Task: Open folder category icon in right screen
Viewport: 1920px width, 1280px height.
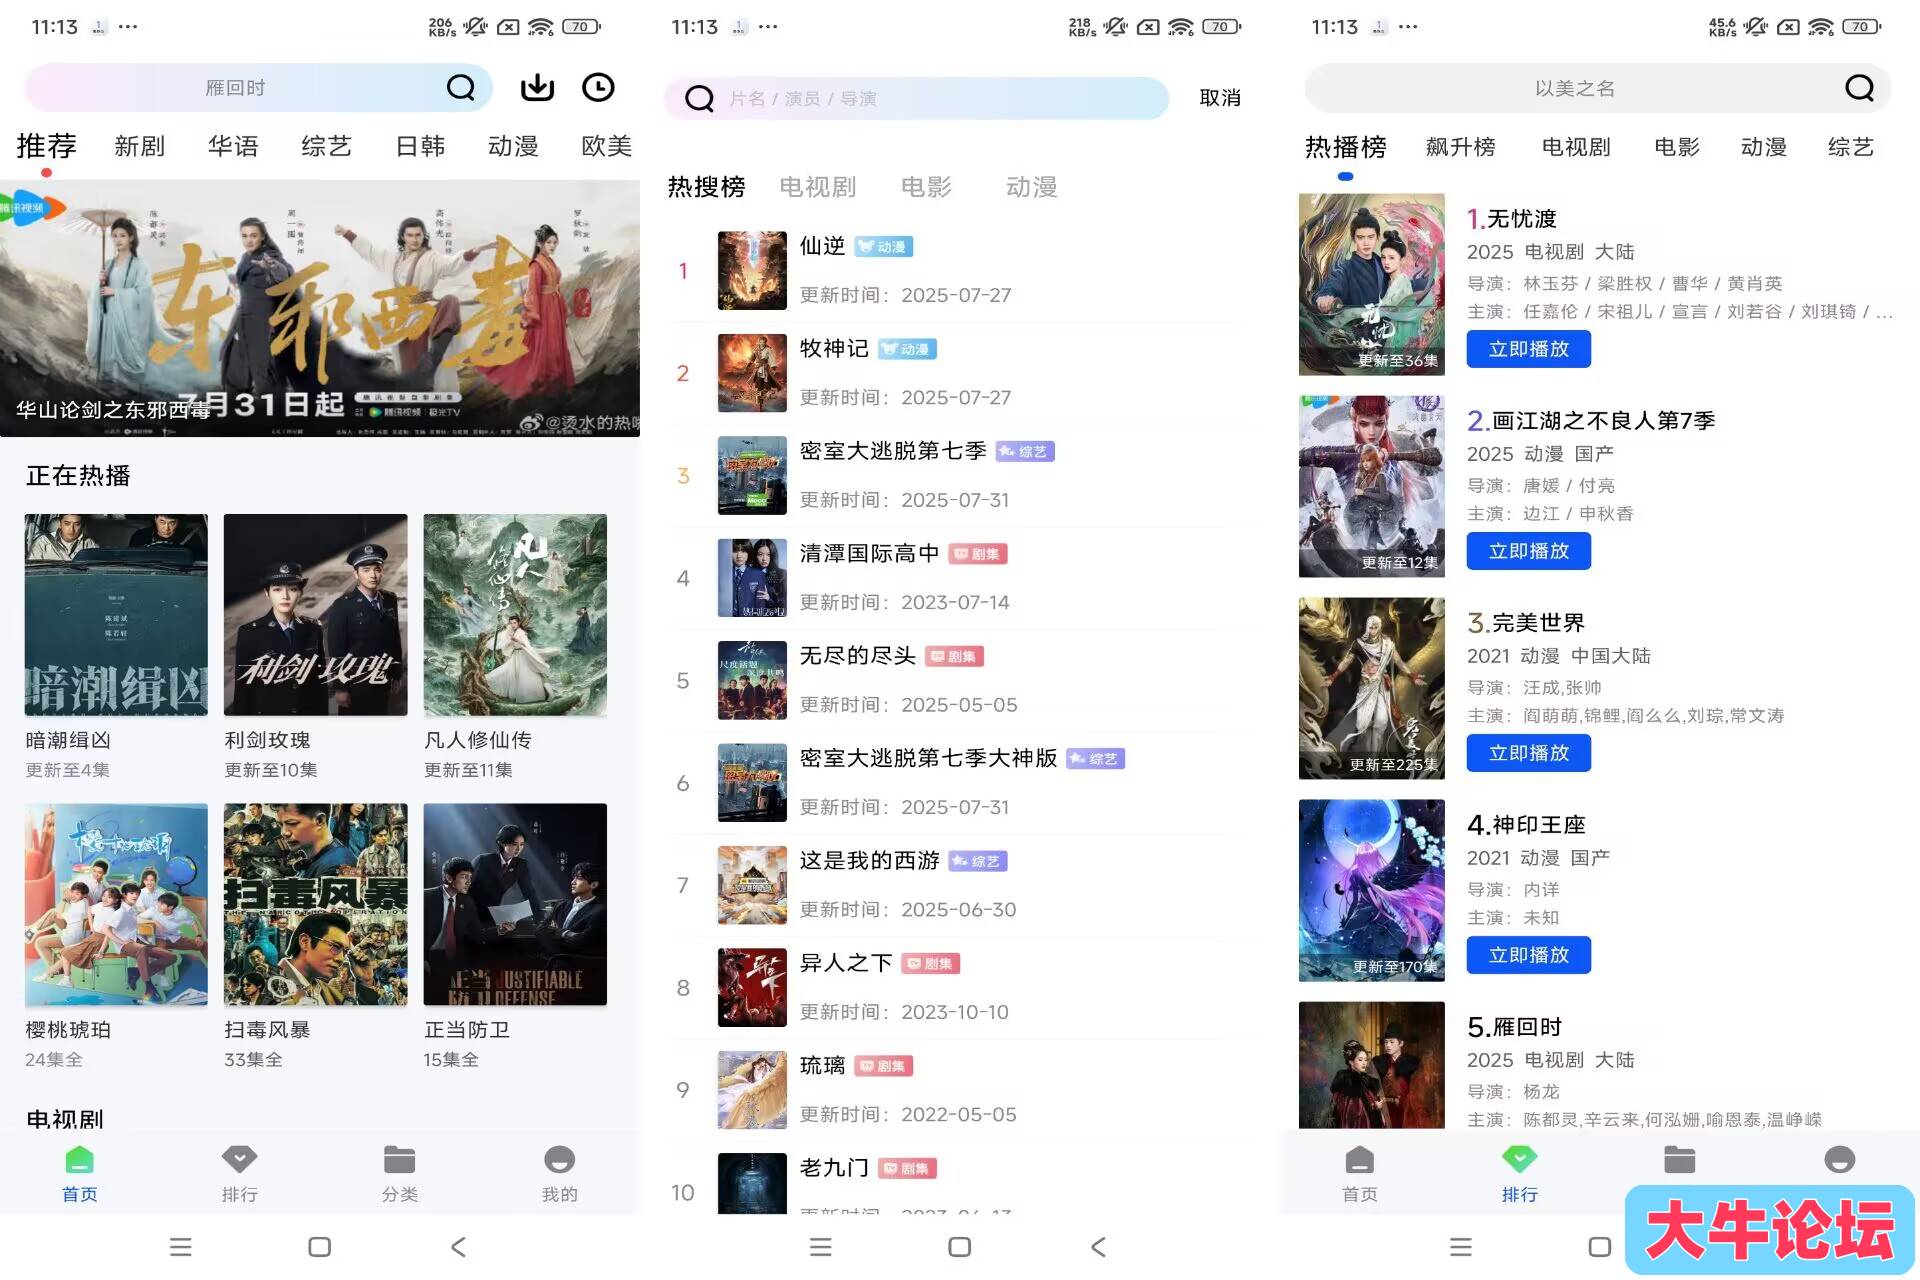Action: pos(1679,1160)
